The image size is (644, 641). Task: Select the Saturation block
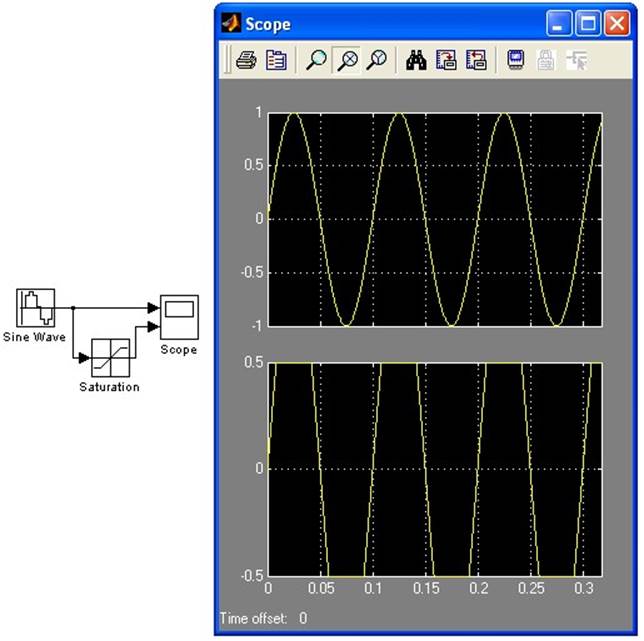pyautogui.click(x=110, y=358)
